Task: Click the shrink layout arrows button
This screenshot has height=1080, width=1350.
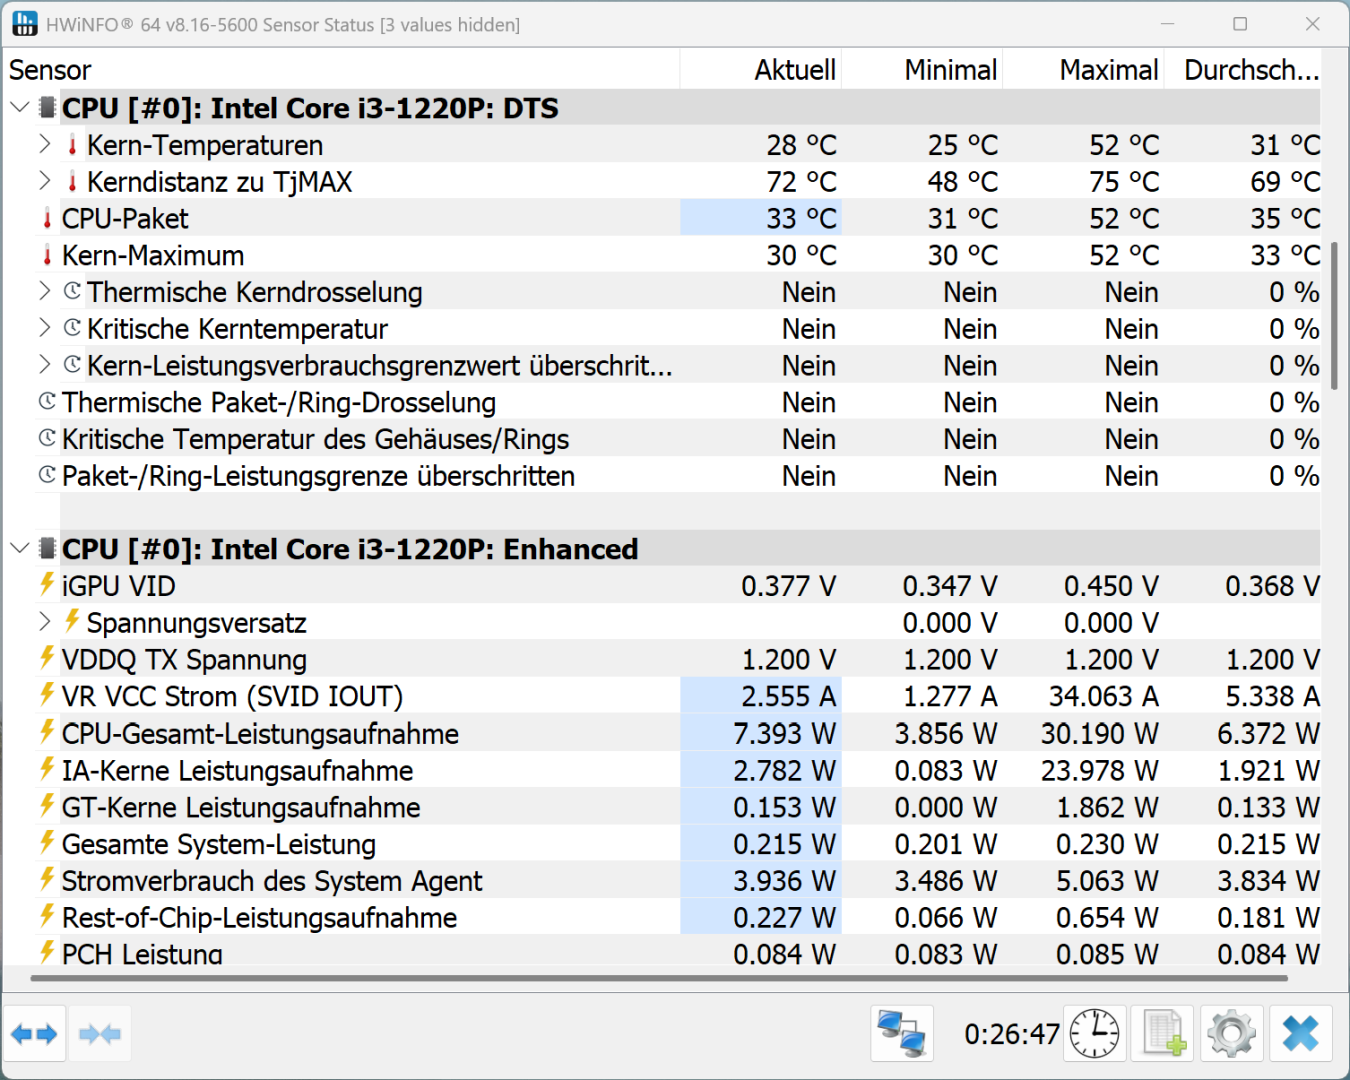Action: pyautogui.click(x=100, y=1033)
